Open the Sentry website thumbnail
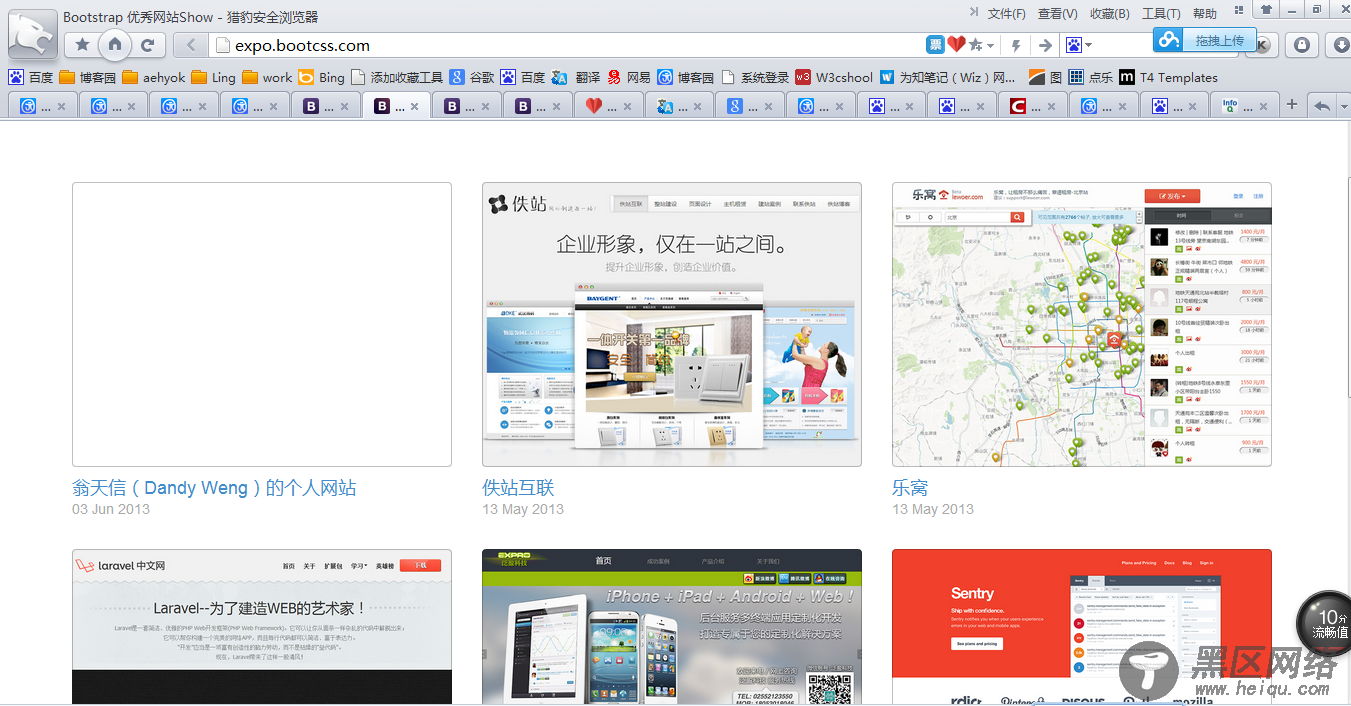This screenshot has height=706, width=1351. [1082, 627]
